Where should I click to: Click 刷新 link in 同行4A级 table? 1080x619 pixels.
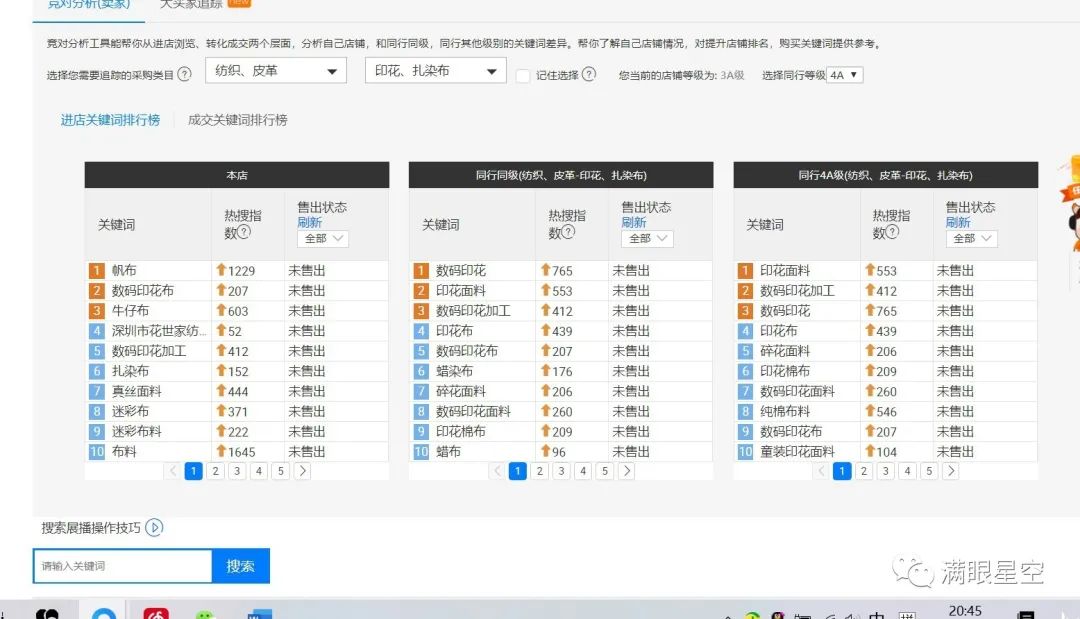coord(957,222)
